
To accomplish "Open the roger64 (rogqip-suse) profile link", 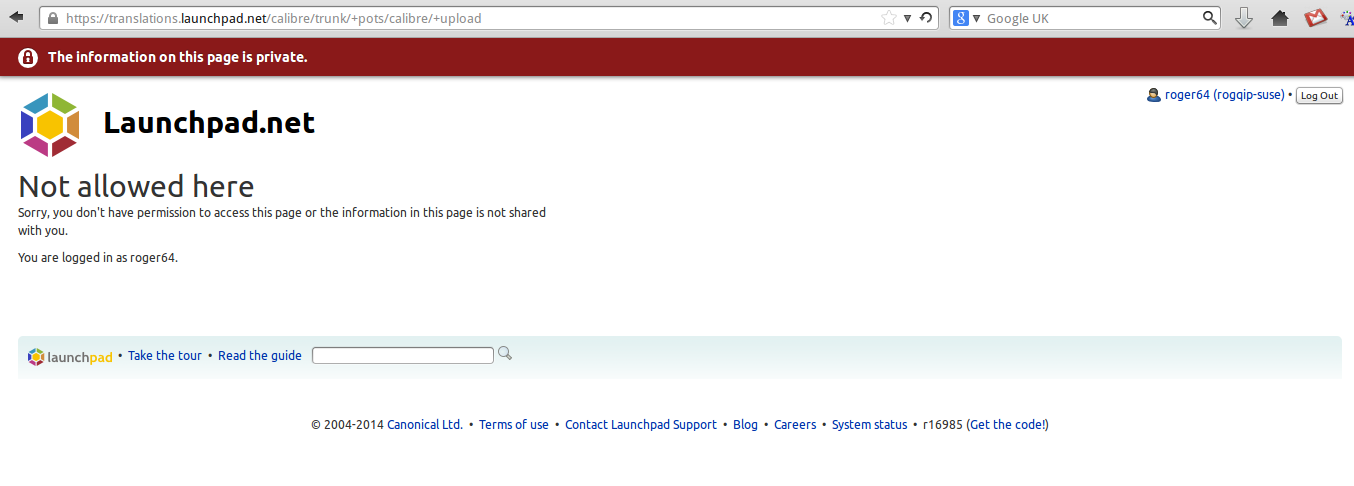I will [1224, 95].
